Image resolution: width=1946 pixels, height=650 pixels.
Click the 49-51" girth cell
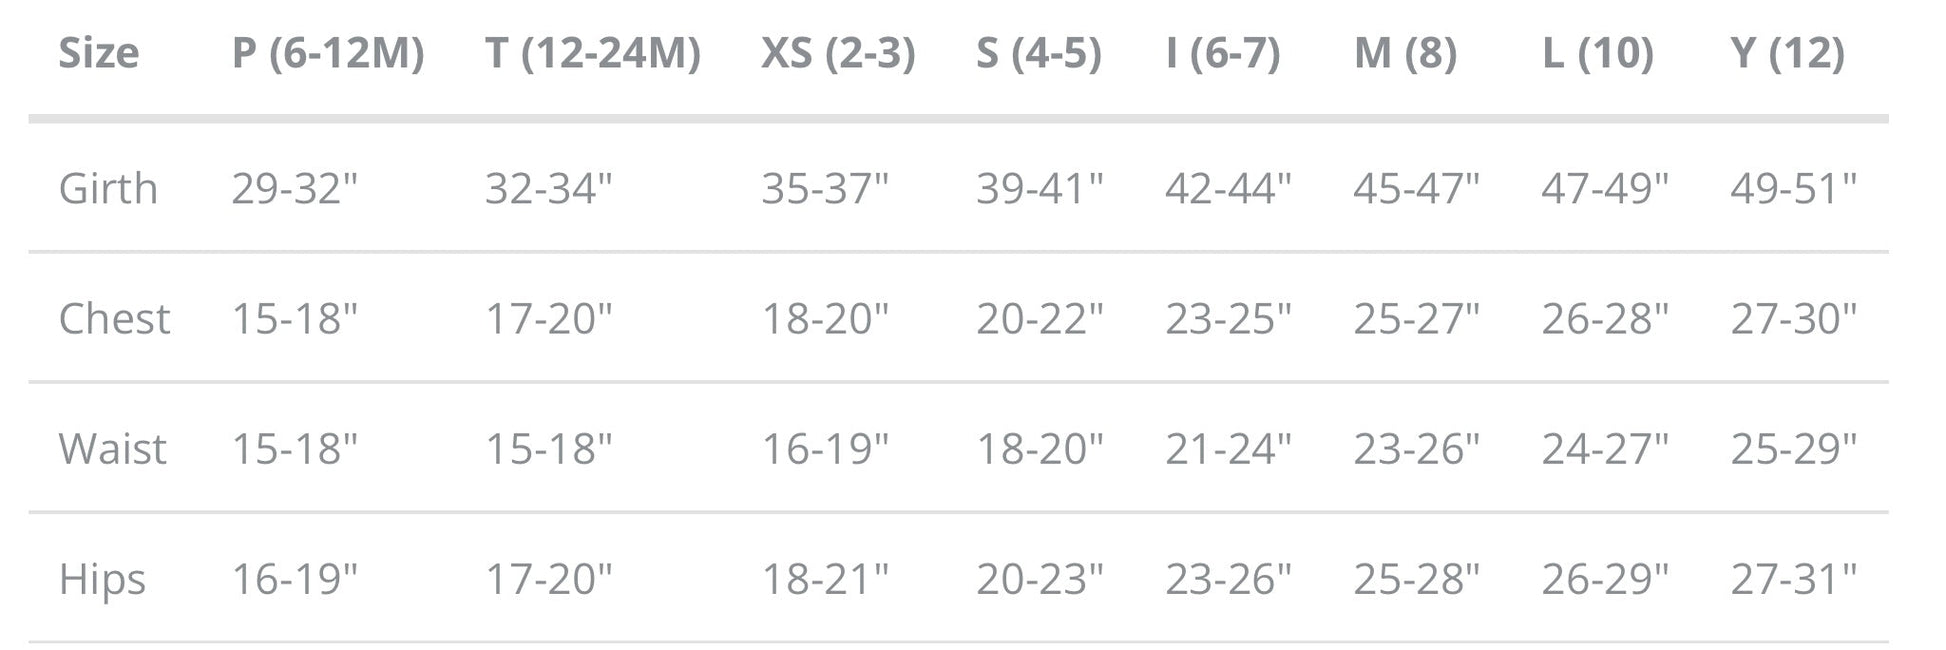(x=1793, y=187)
